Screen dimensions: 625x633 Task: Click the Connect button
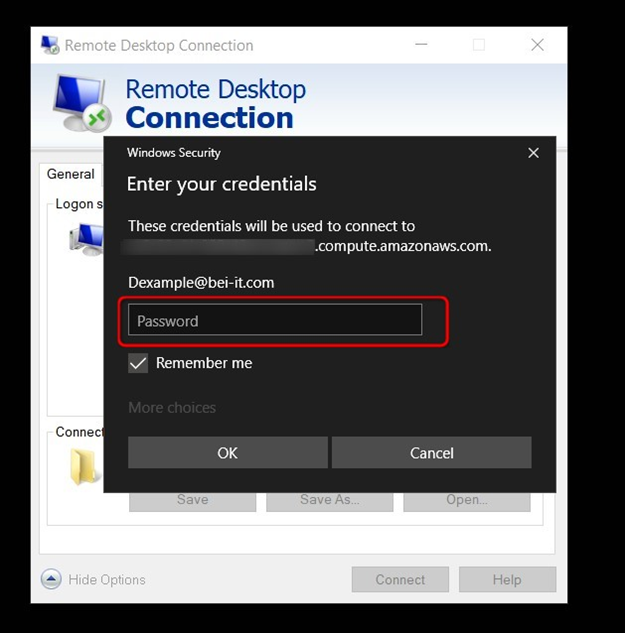tap(400, 579)
